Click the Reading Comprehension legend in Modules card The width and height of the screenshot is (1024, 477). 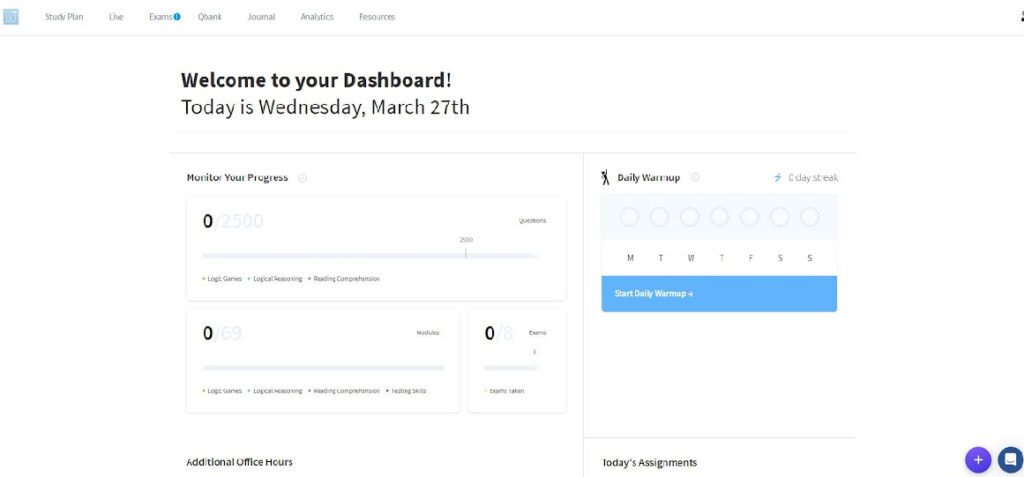344,391
